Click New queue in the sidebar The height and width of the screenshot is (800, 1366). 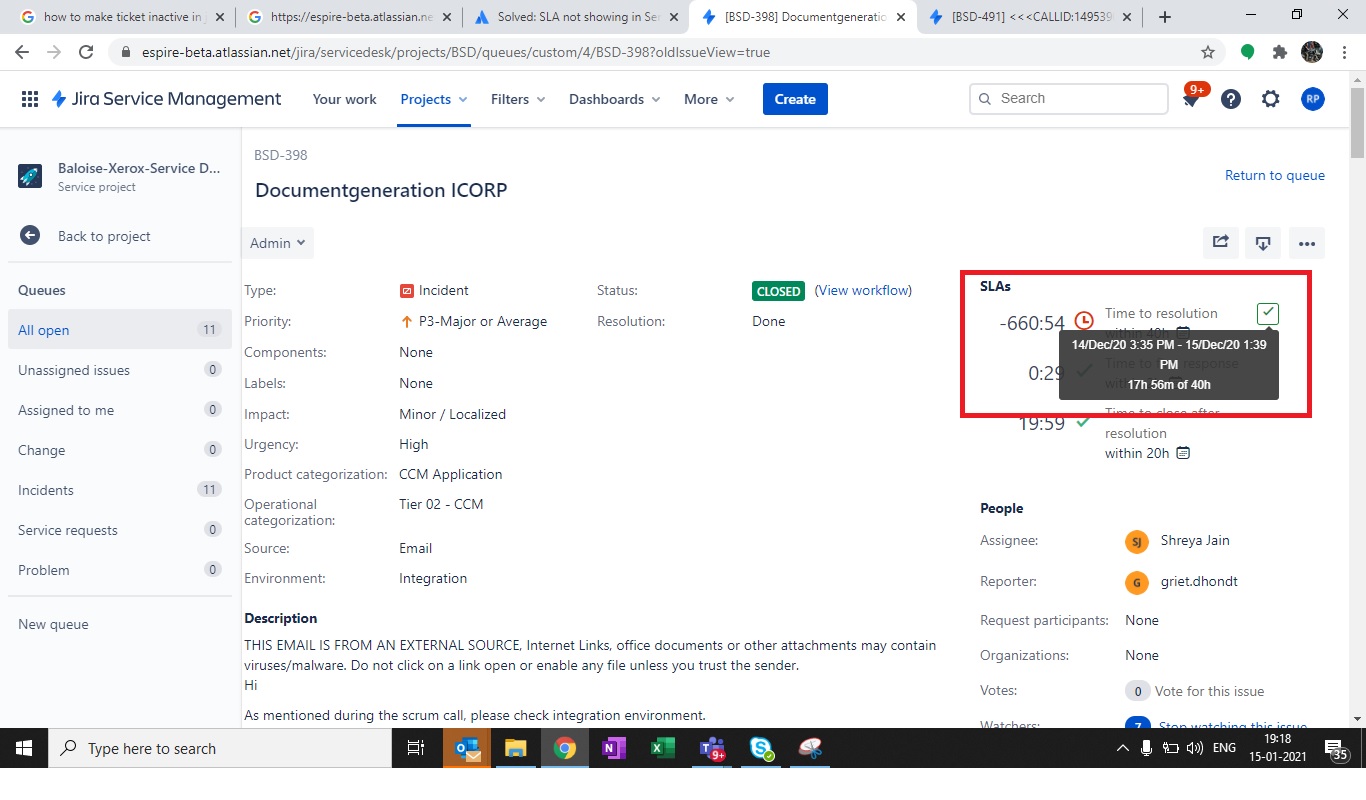pyautogui.click(x=53, y=624)
